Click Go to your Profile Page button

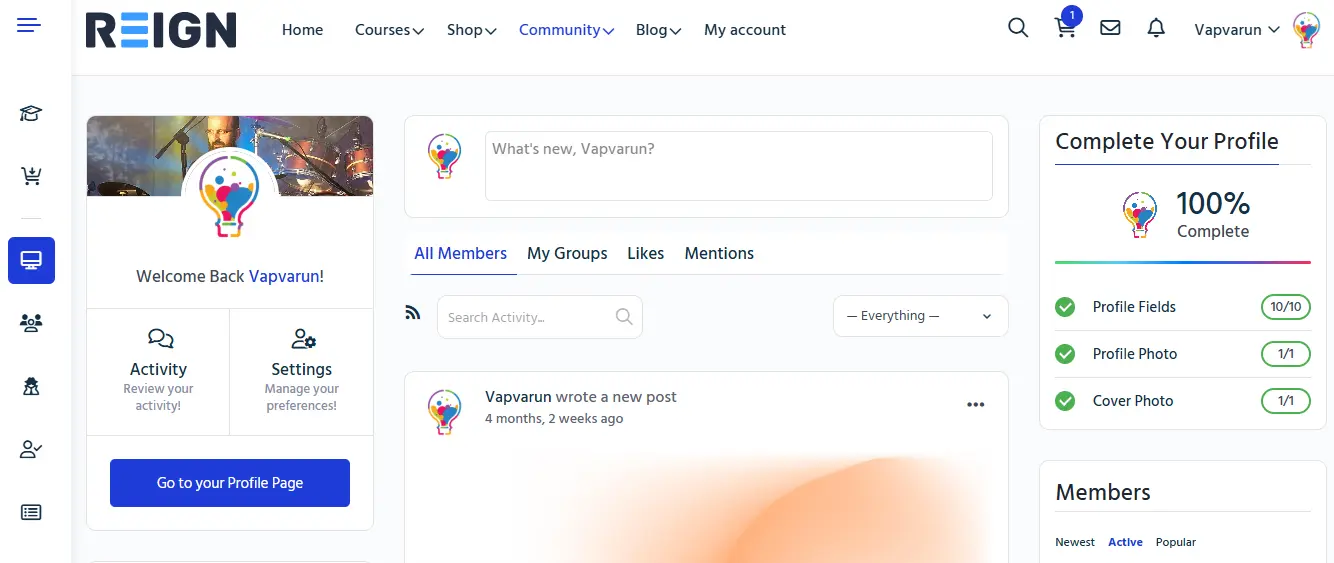(230, 483)
